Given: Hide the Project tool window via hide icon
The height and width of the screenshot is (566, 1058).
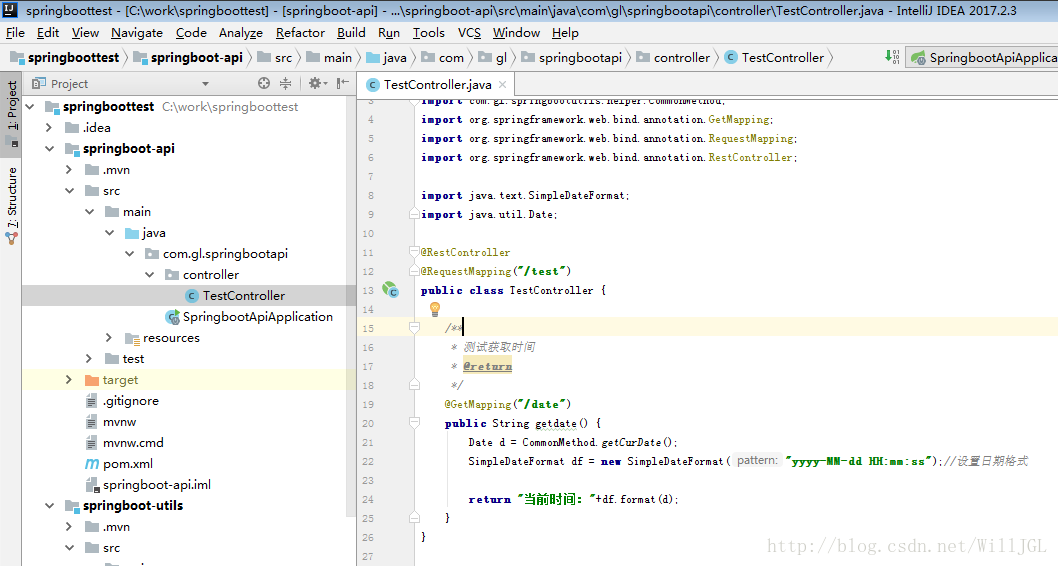Looking at the screenshot, I should pyautogui.click(x=343, y=84).
